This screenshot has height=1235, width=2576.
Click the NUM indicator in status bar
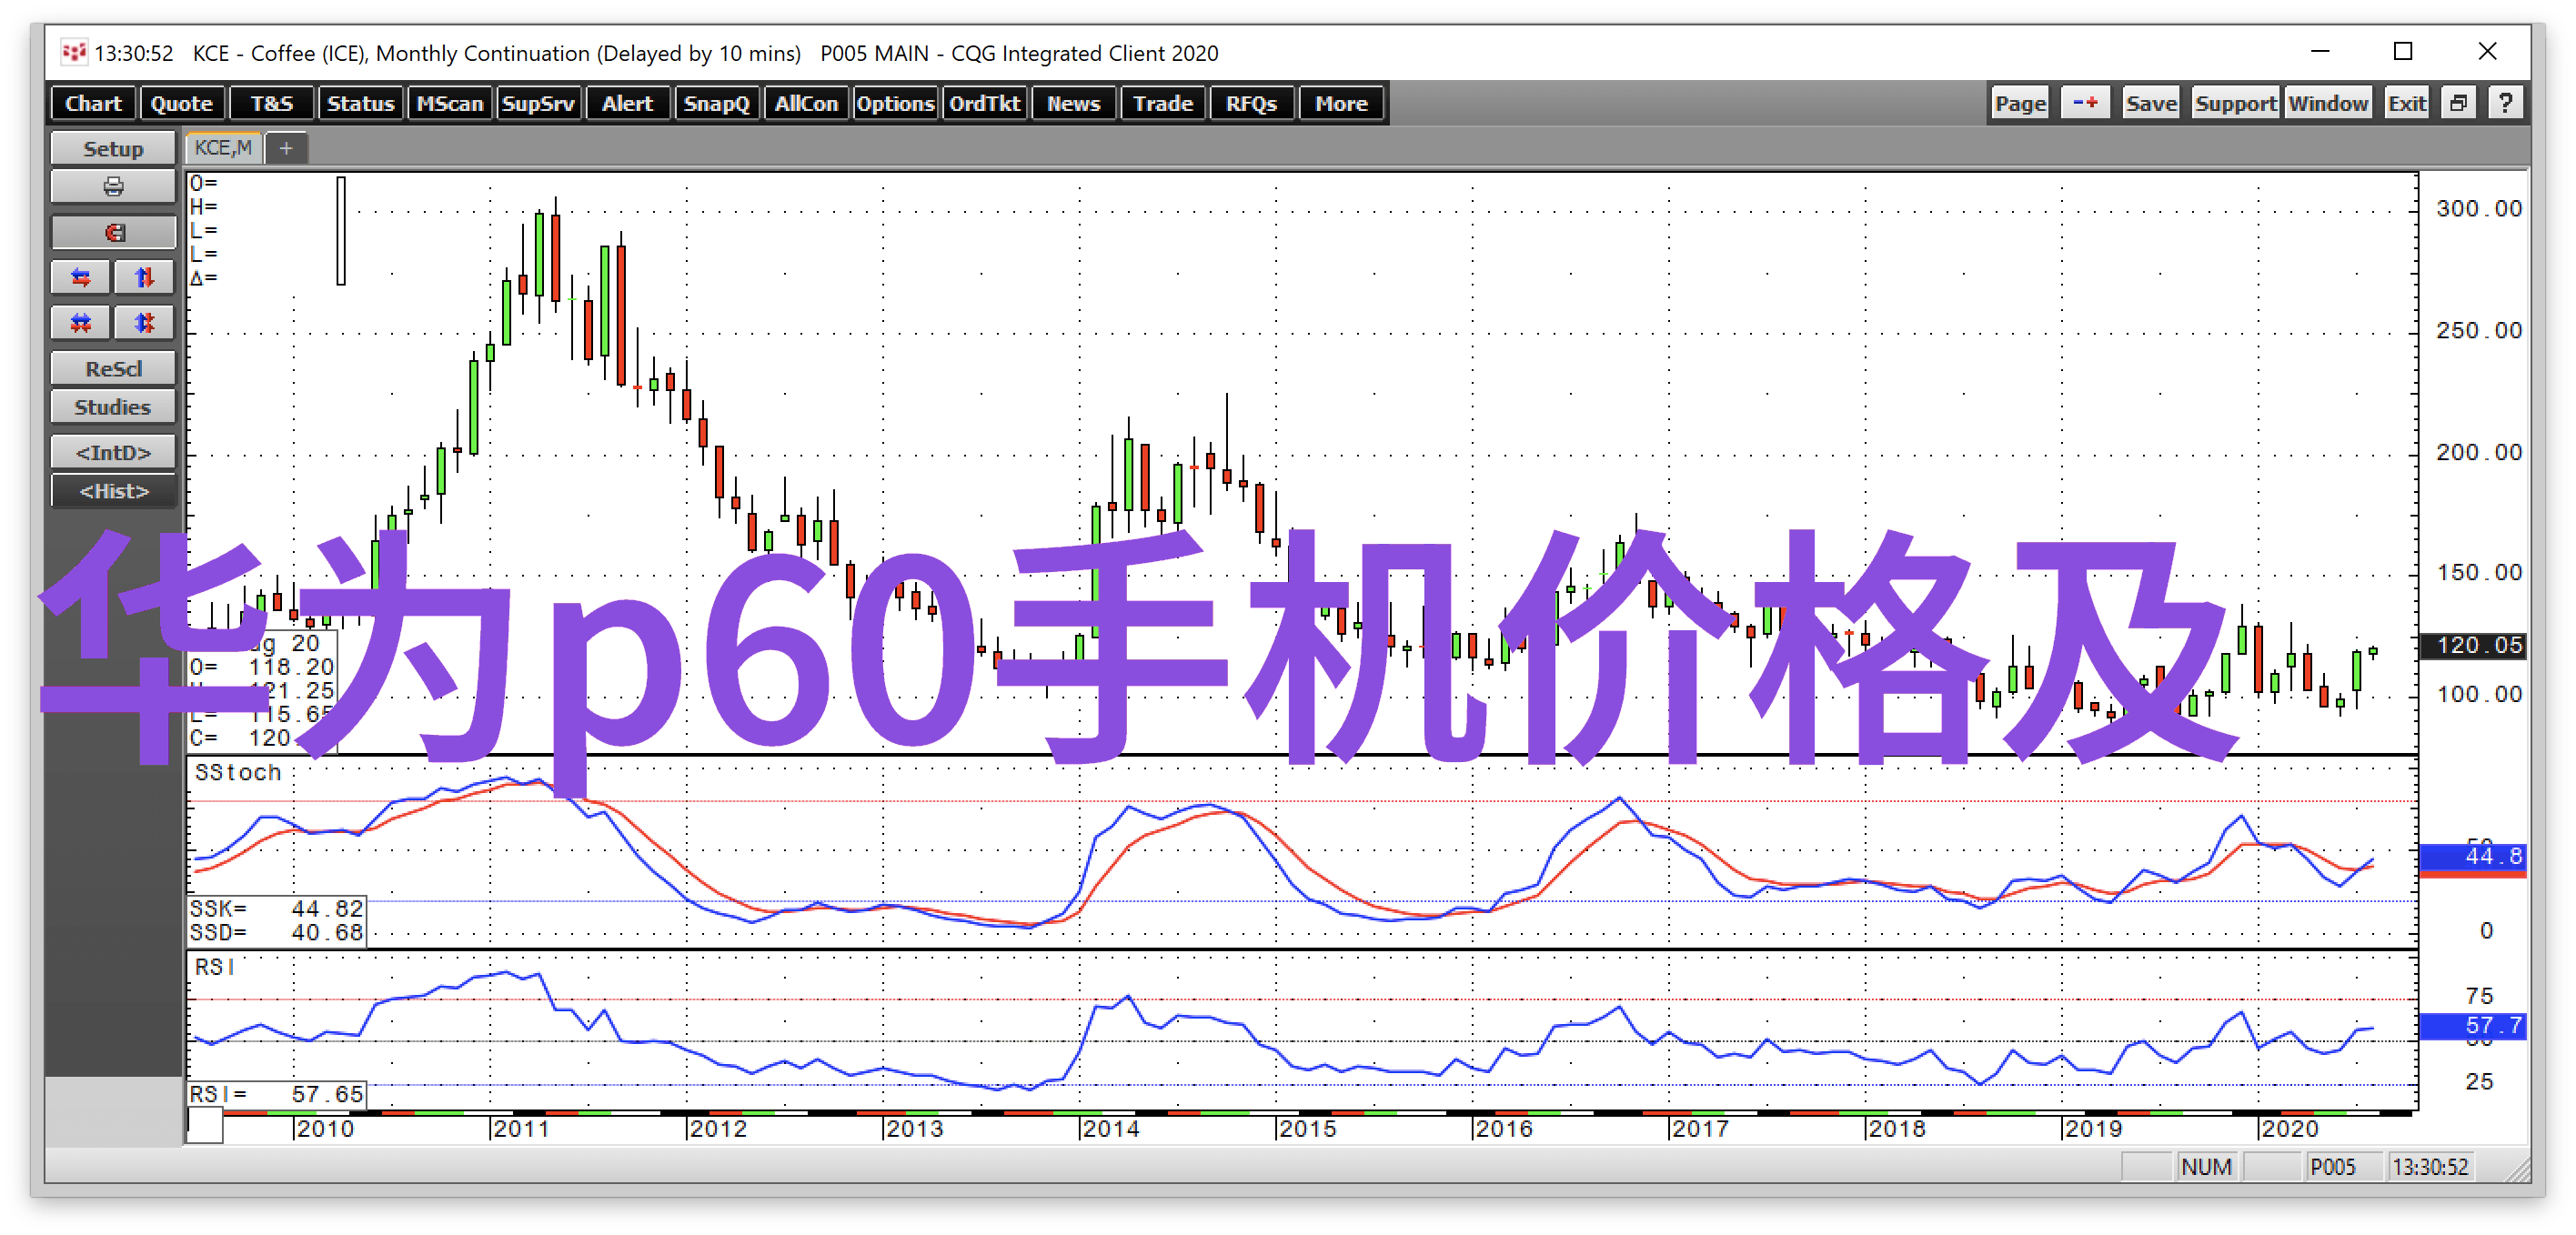(x=2206, y=1166)
